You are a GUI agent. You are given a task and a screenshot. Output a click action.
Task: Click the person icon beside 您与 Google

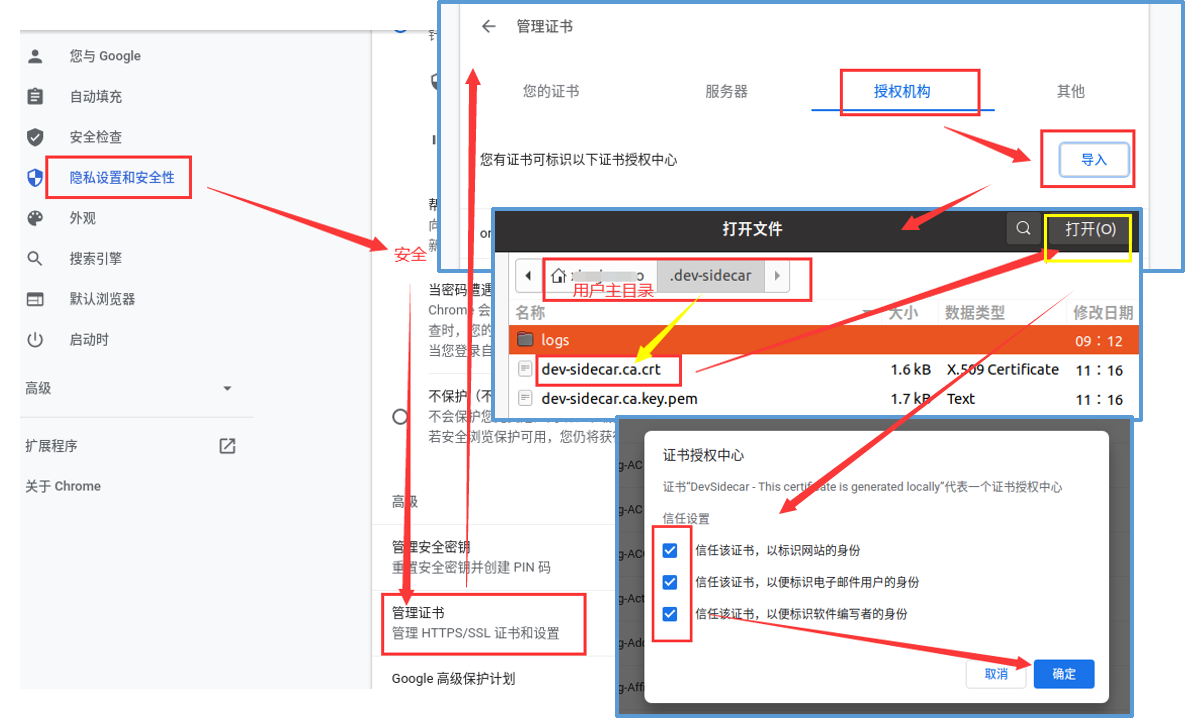point(35,56)
